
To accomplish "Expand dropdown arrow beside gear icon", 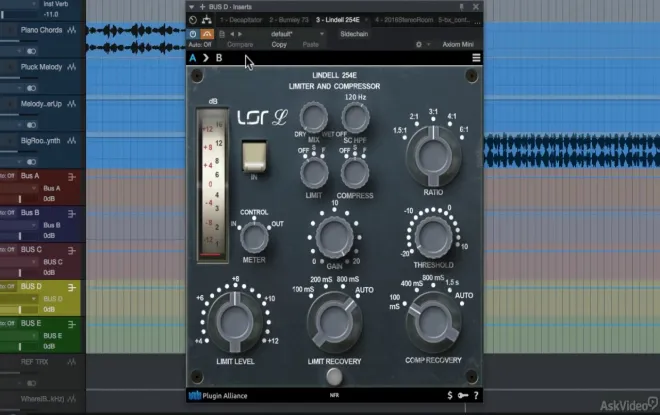I will 428,44.
